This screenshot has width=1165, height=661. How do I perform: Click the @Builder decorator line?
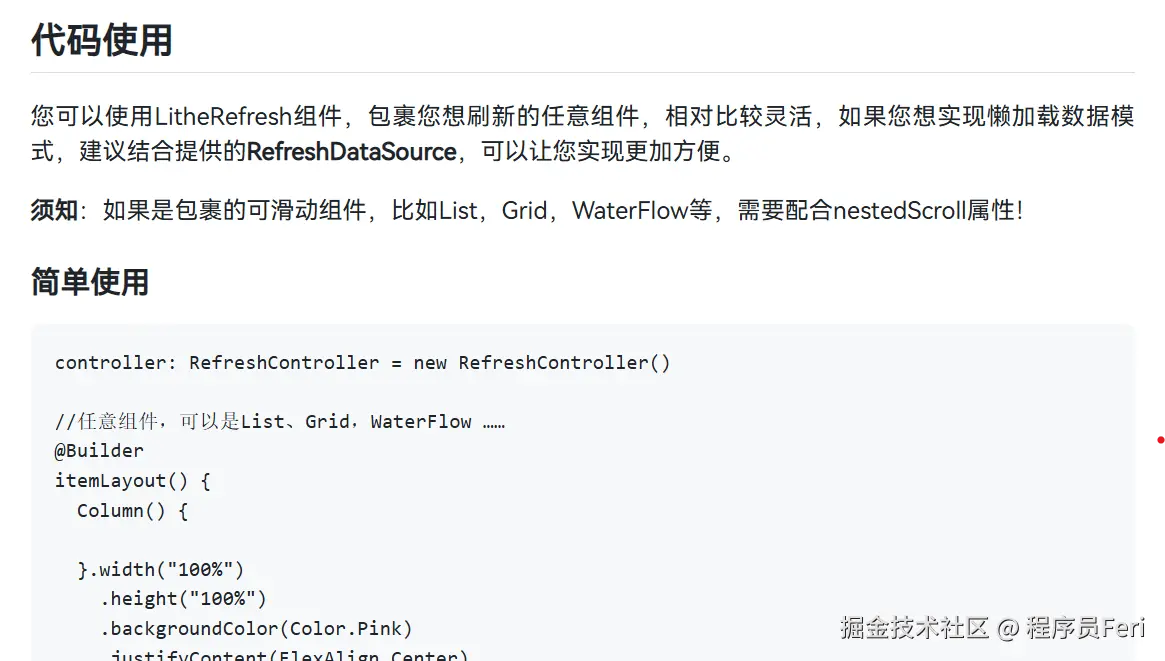[x=99, y=451]
